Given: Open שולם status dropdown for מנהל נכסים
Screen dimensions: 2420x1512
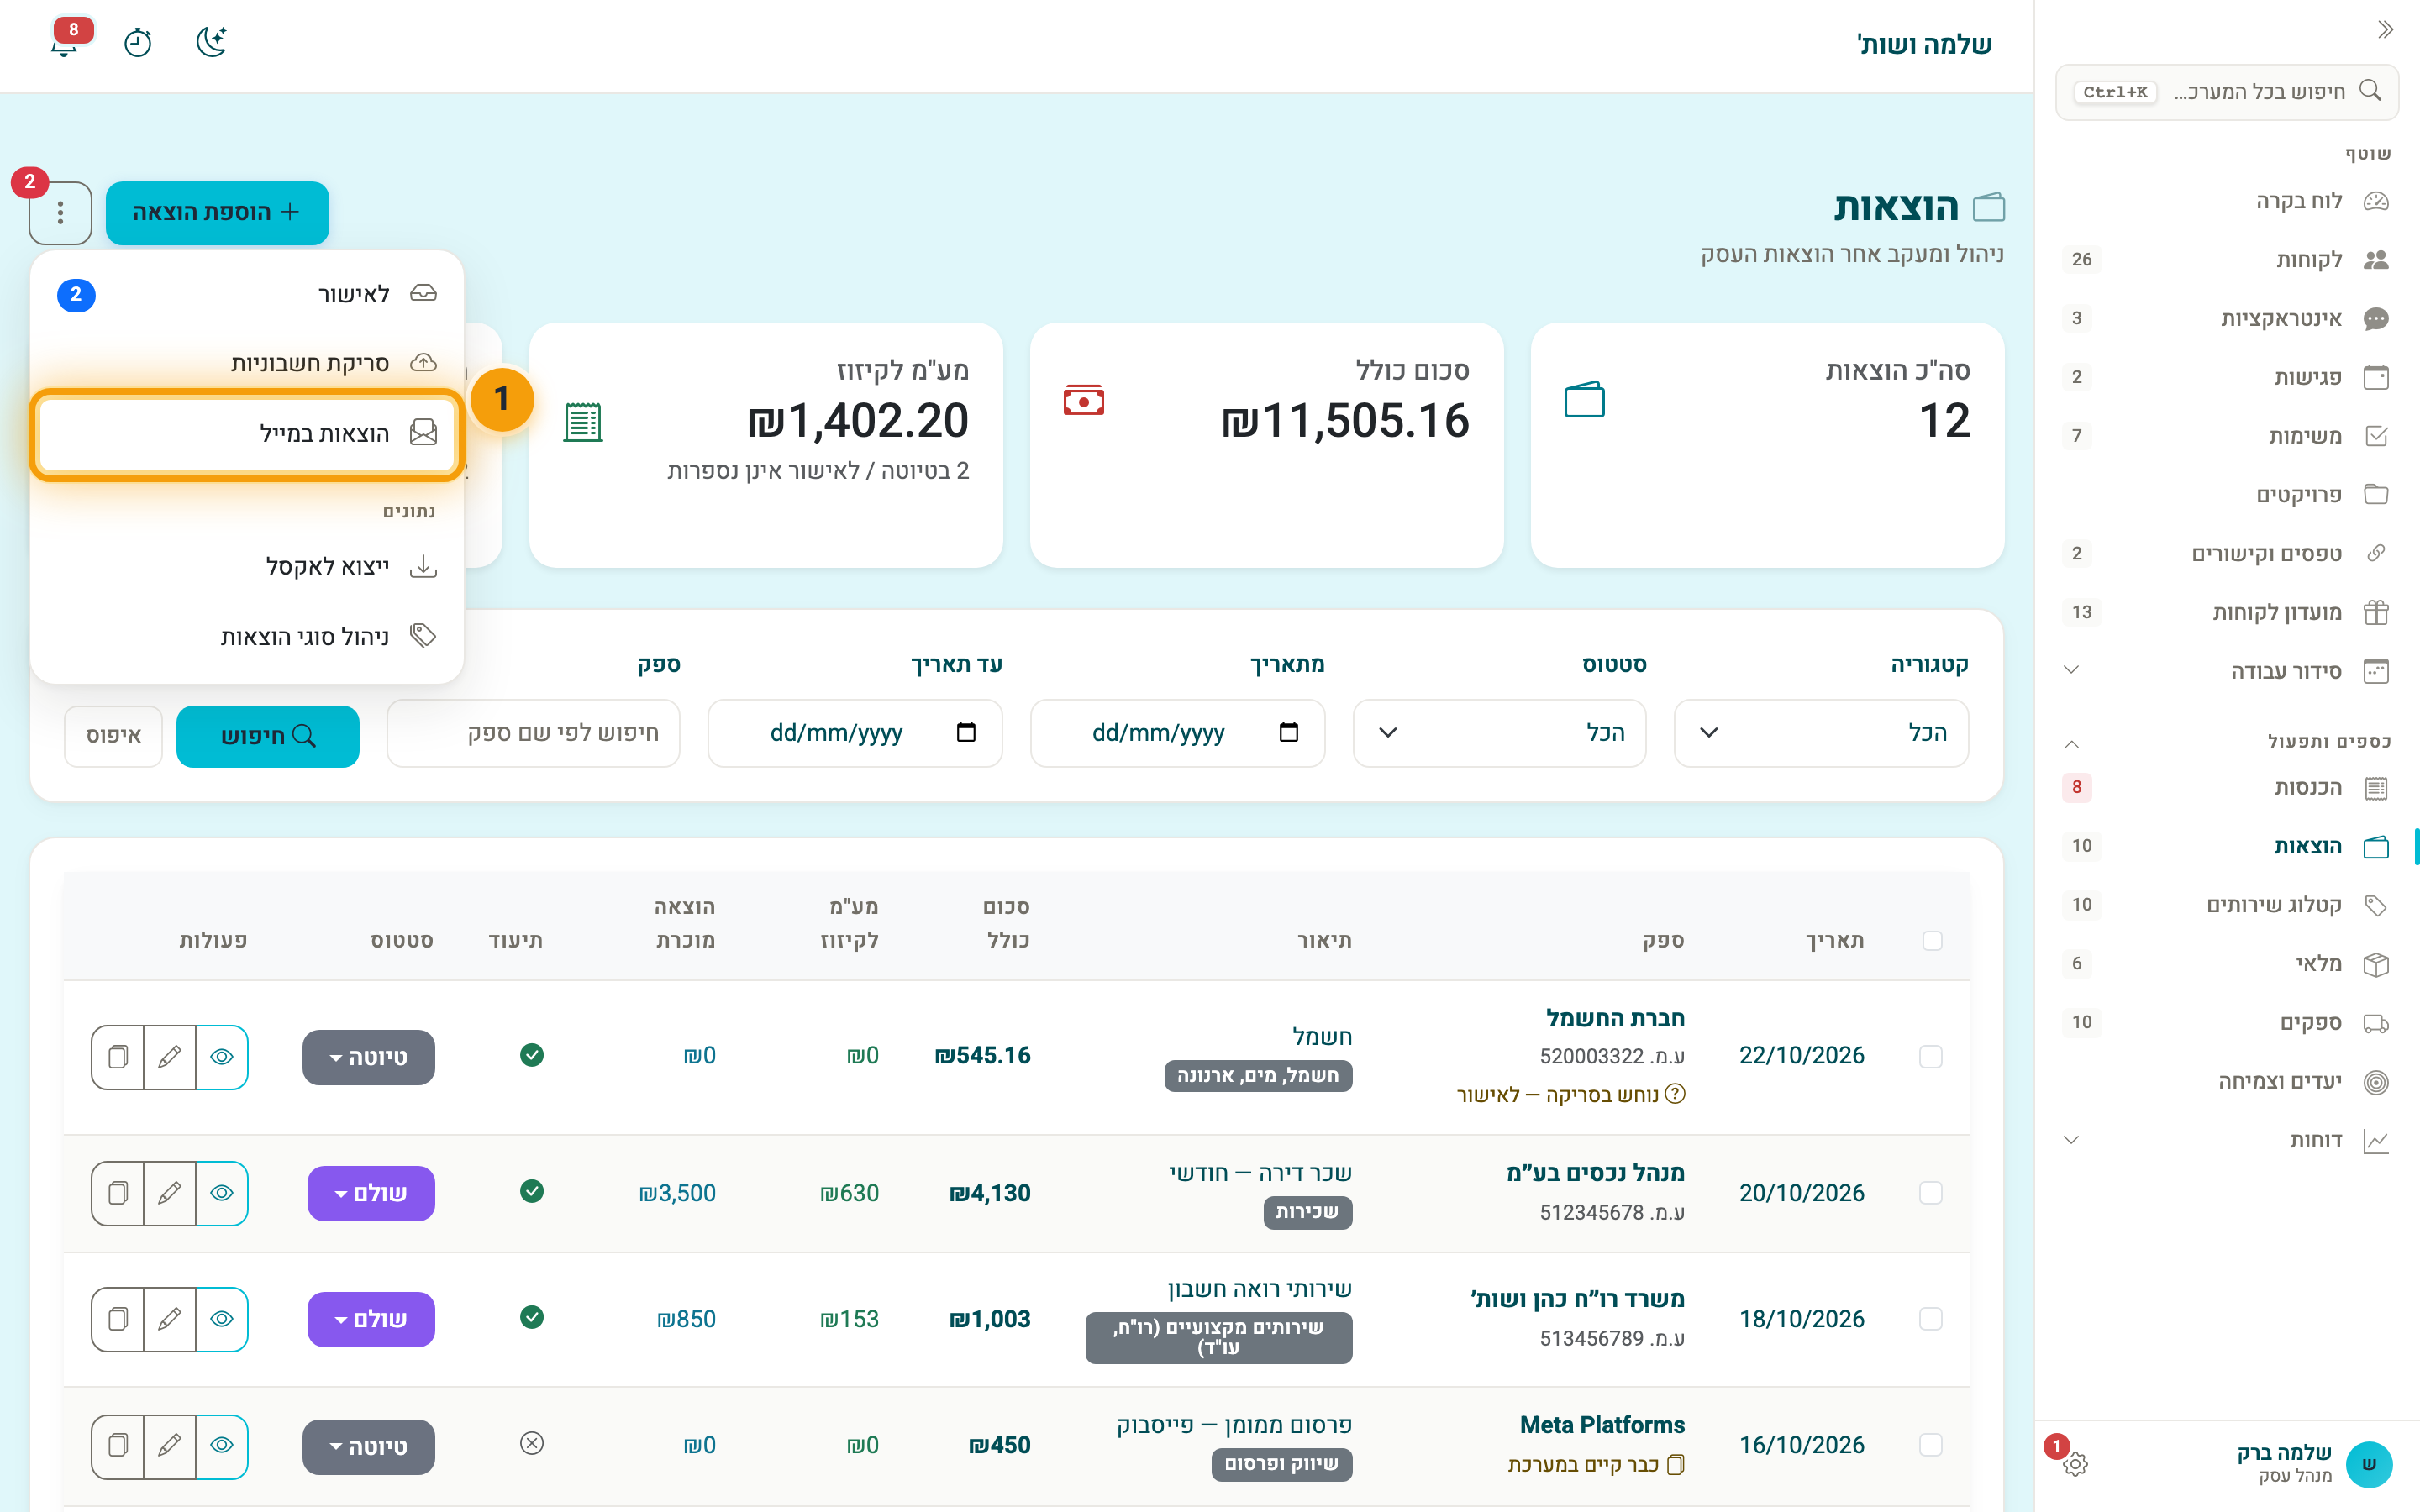Looking at the screenshot, I should (371, 1193).
